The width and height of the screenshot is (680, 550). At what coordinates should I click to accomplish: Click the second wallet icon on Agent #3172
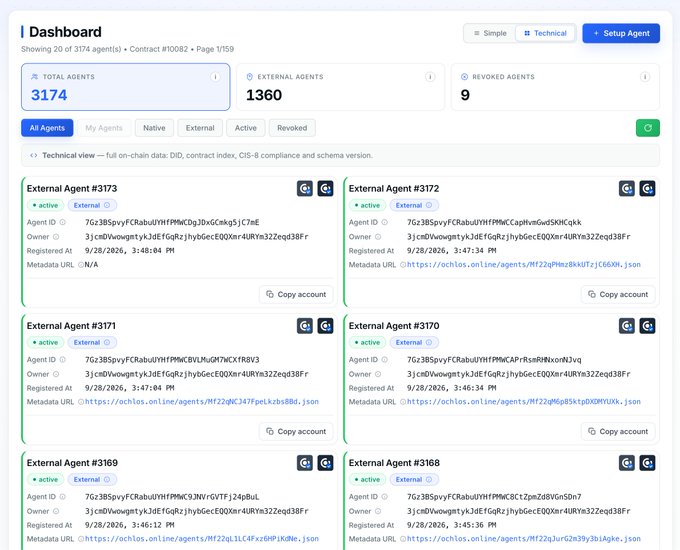pos(647,189)
